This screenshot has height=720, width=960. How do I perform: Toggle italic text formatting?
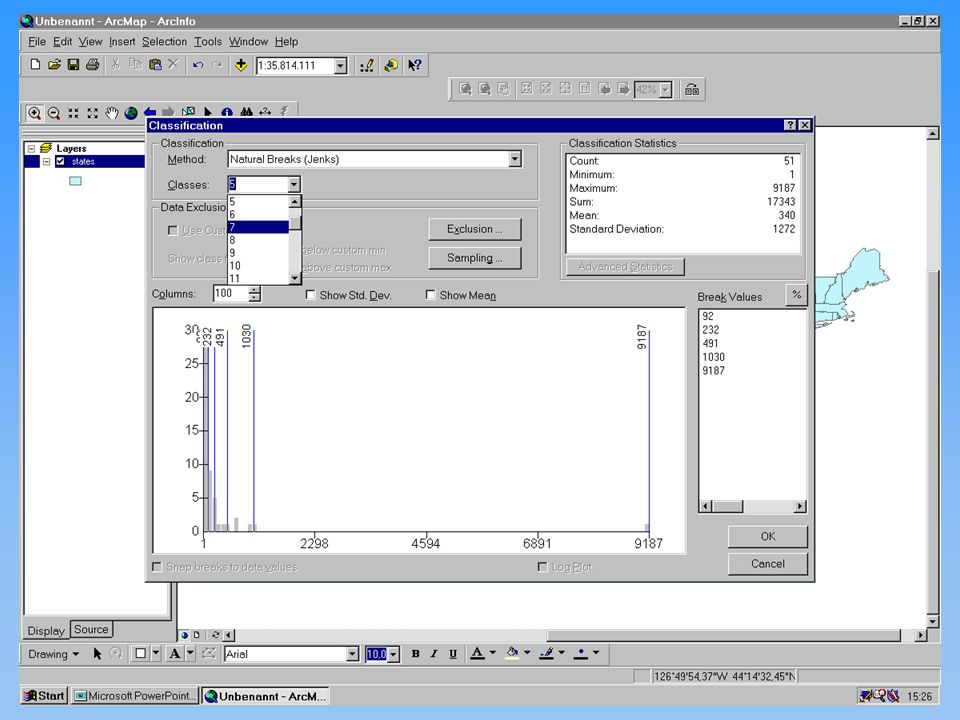coord(434,654)
